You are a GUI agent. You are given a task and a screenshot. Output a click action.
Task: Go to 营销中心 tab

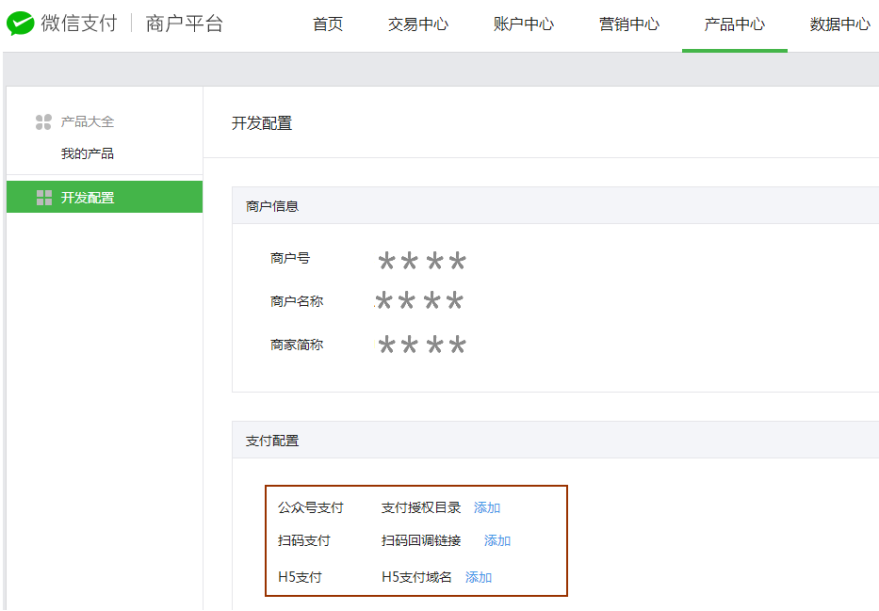point(629,24)
